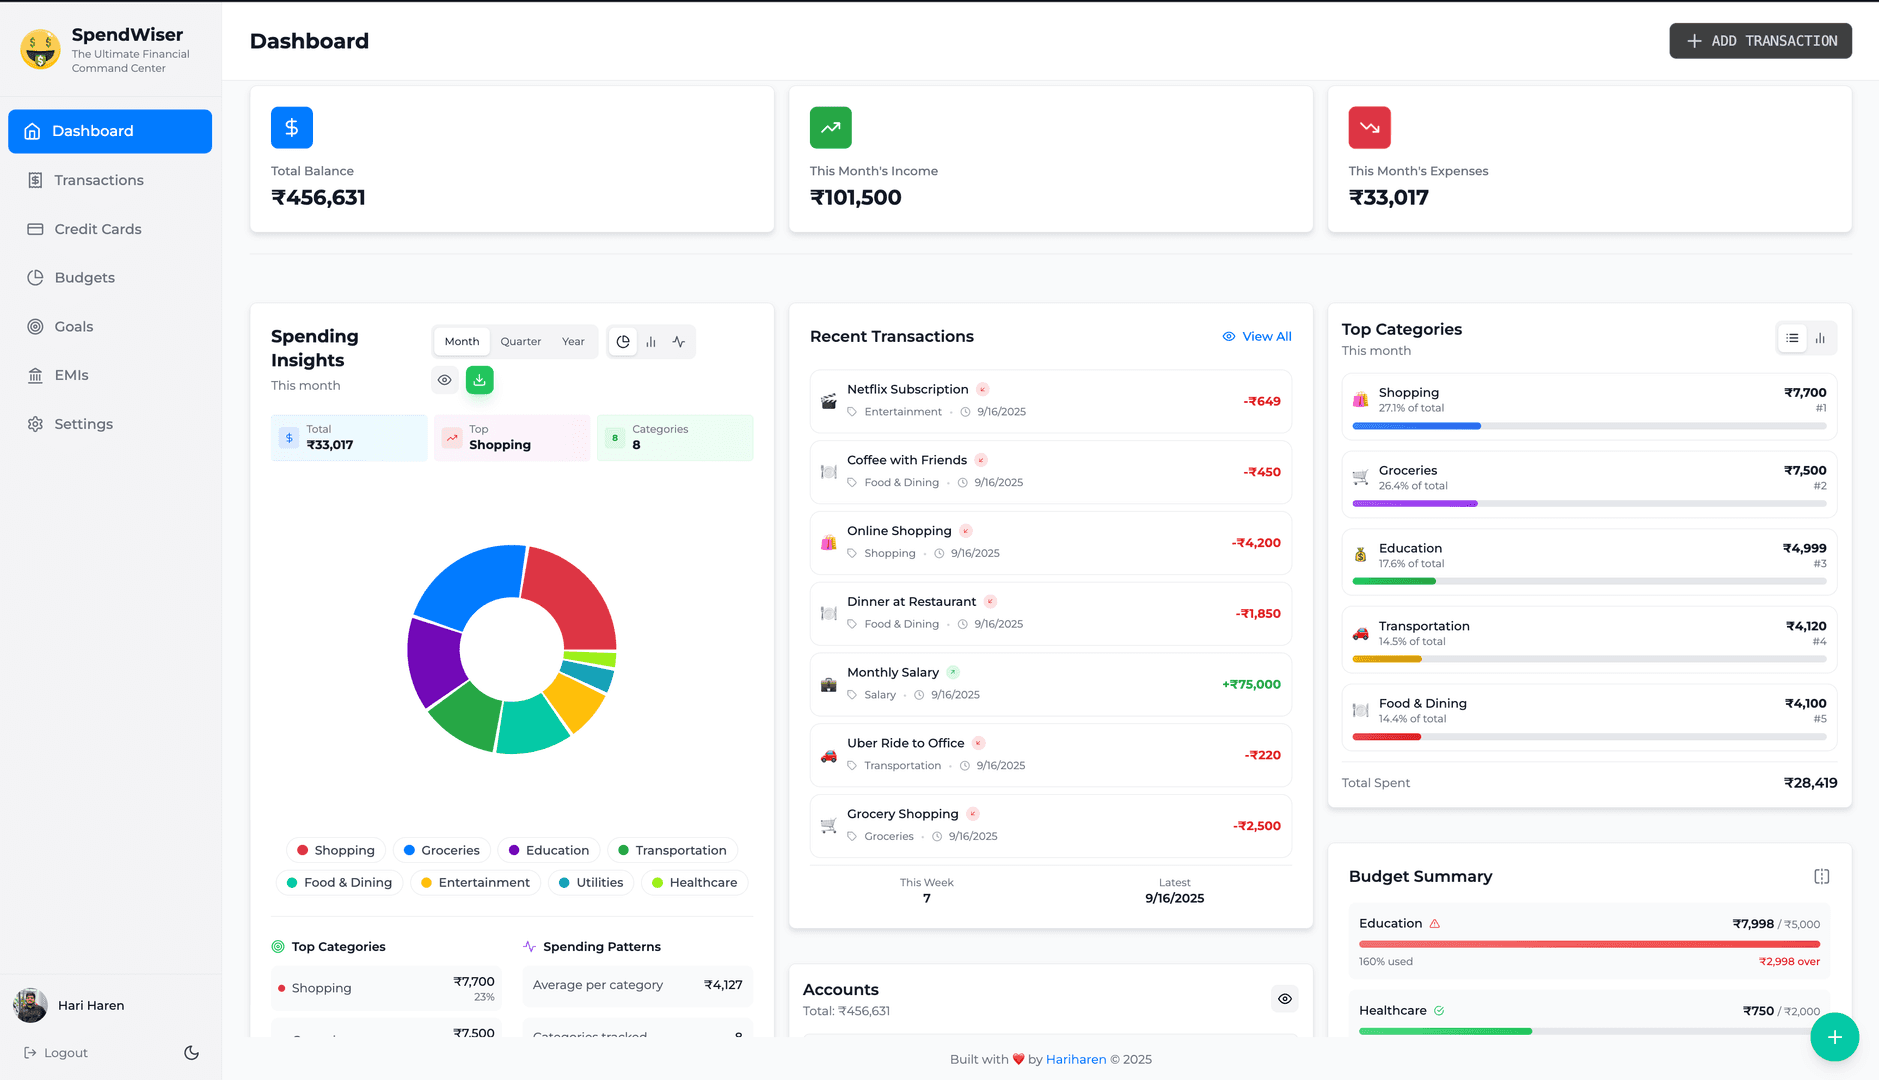Select the line chart view icon
1879x1080 pixels.
(x=679, y=342)
